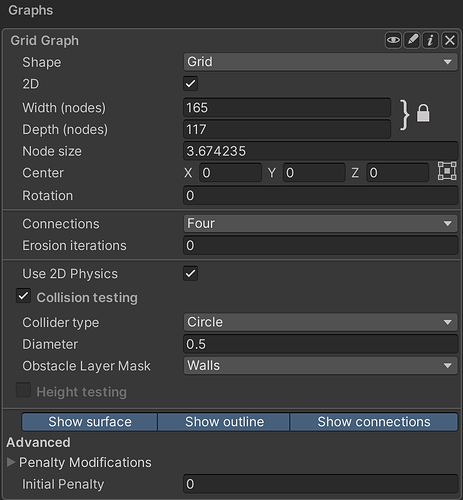Toggle Grid Graph visibility eye icon
The height and width of the screenshot is (500, 463).
coord(393,41)
